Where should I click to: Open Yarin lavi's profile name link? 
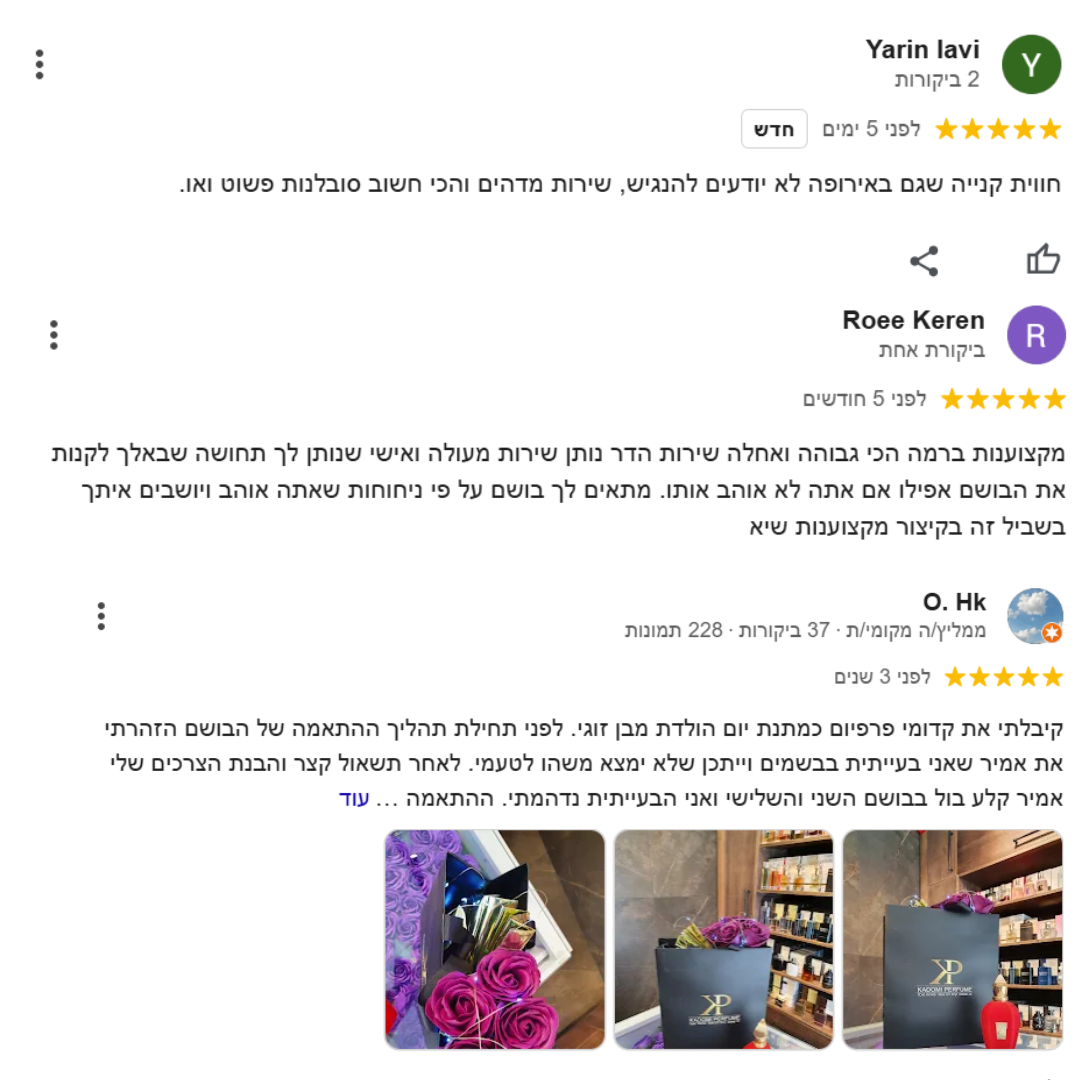(x=922, y=50)
